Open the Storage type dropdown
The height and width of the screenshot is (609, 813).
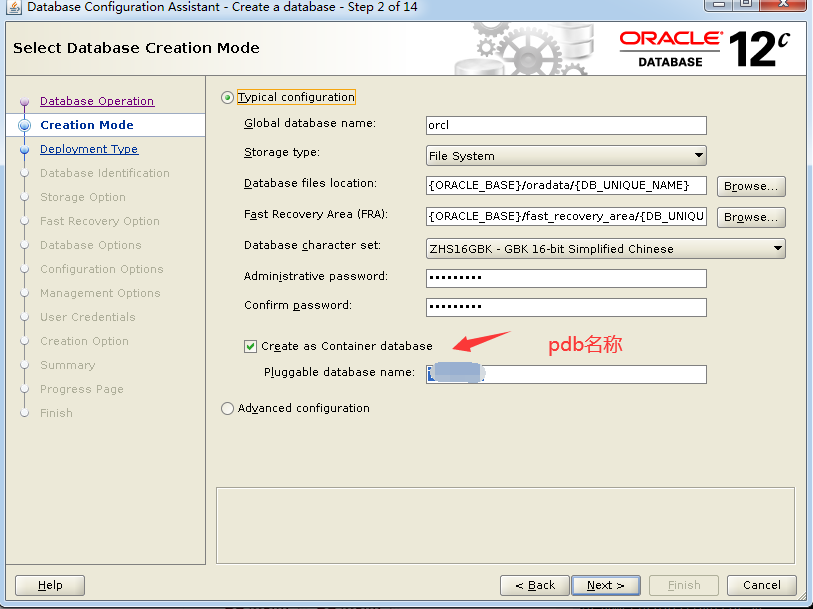click(x=566, y=155)
